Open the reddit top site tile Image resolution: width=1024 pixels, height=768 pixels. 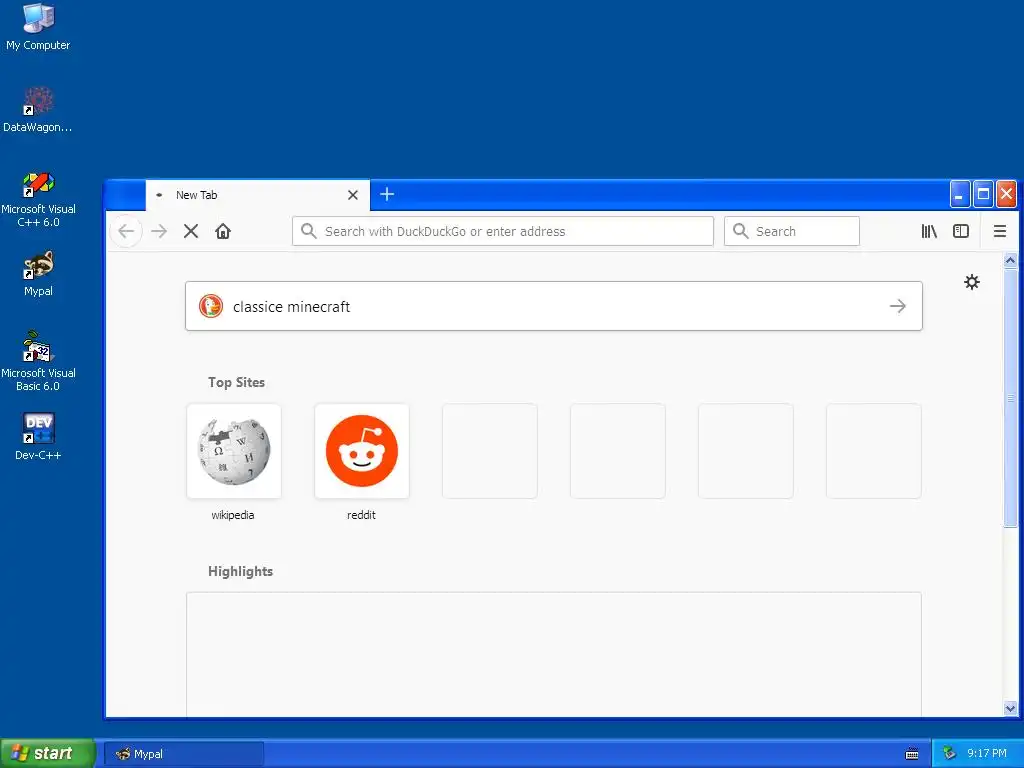[x=362, y=451]
